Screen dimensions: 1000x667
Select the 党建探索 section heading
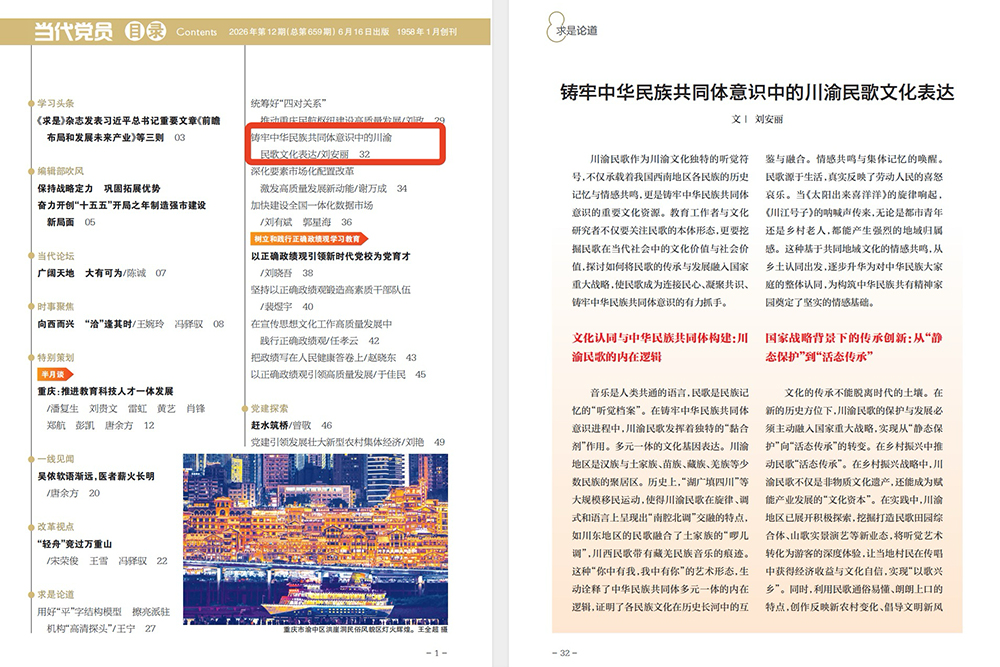[x=269, y=409]
